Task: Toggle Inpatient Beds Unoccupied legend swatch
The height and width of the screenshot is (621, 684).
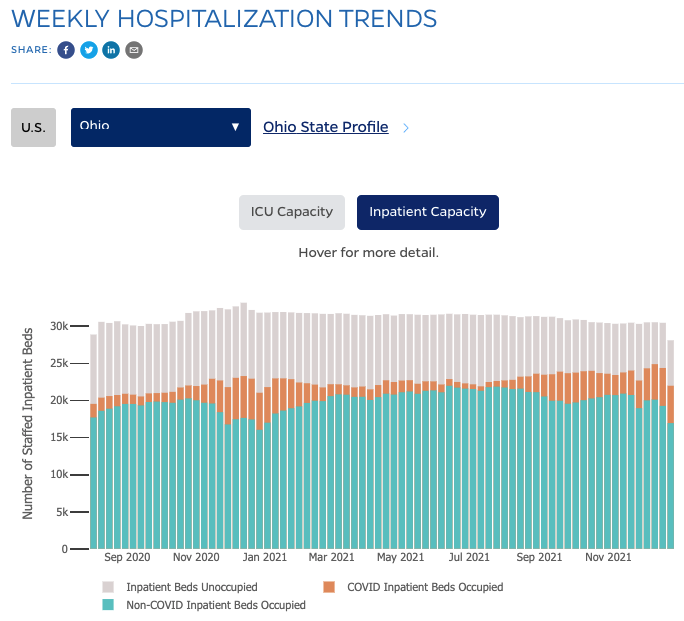Action: coord(108,587)
